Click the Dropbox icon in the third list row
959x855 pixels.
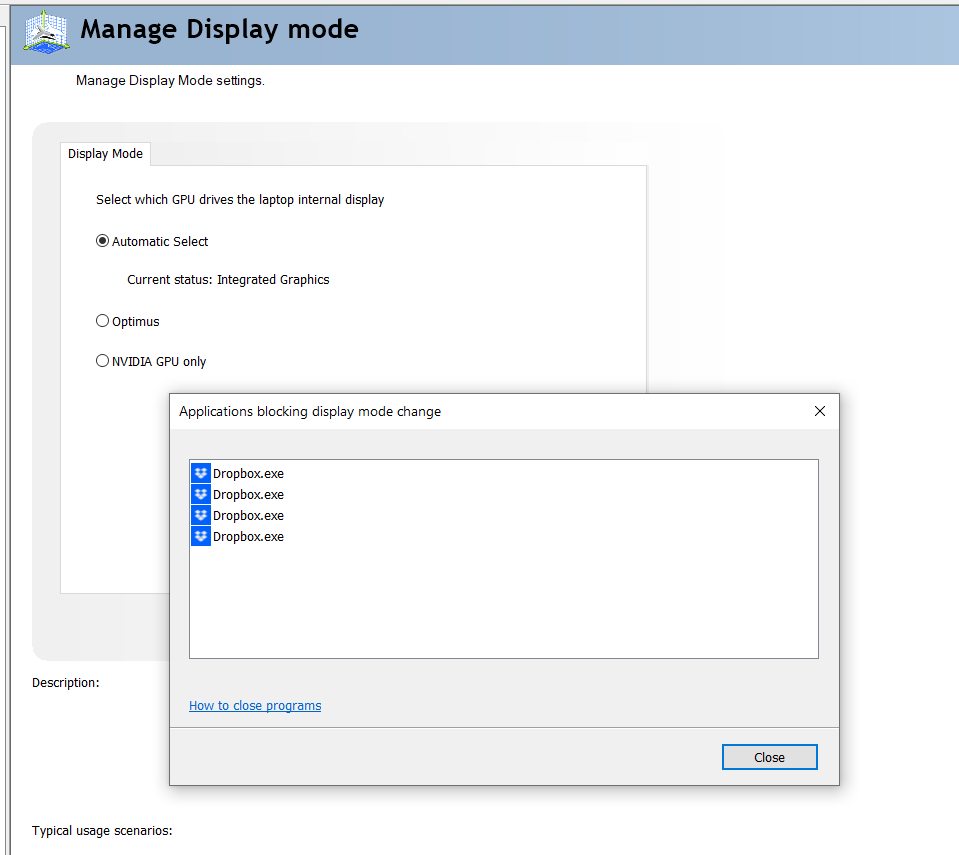click(x=201, y=515)
